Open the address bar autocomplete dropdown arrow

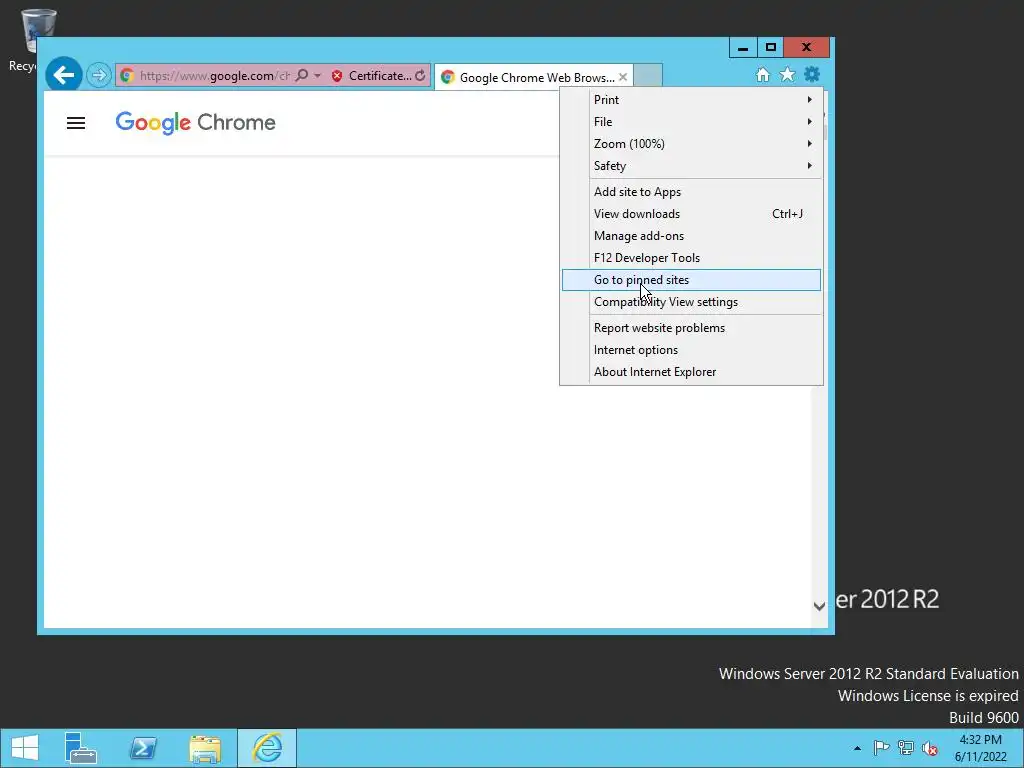[317, 76]
